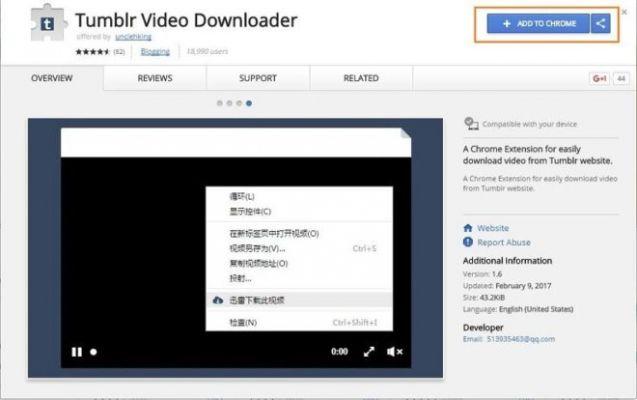Open the Support tab
The width and height of the screenshot is (637, 400).
(x=258, y=78)
